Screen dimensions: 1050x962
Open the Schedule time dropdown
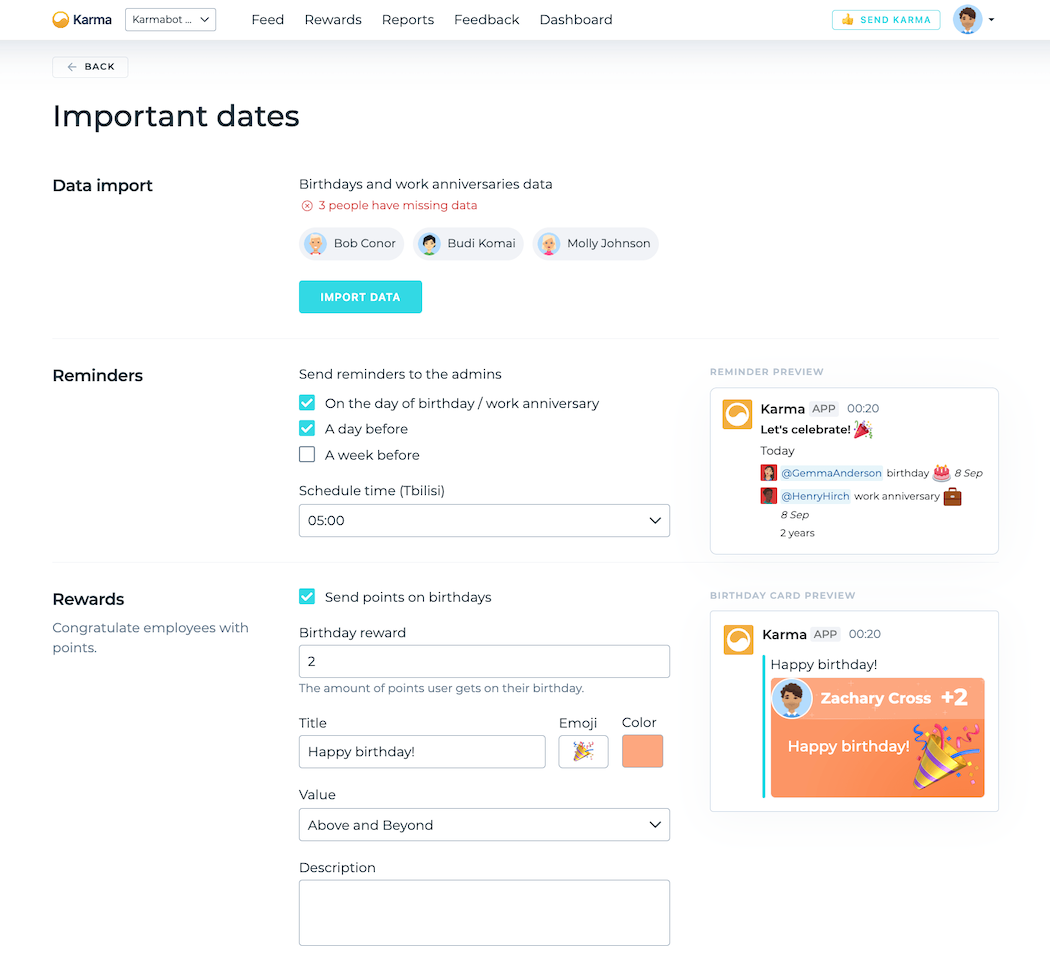pos(484,520)
